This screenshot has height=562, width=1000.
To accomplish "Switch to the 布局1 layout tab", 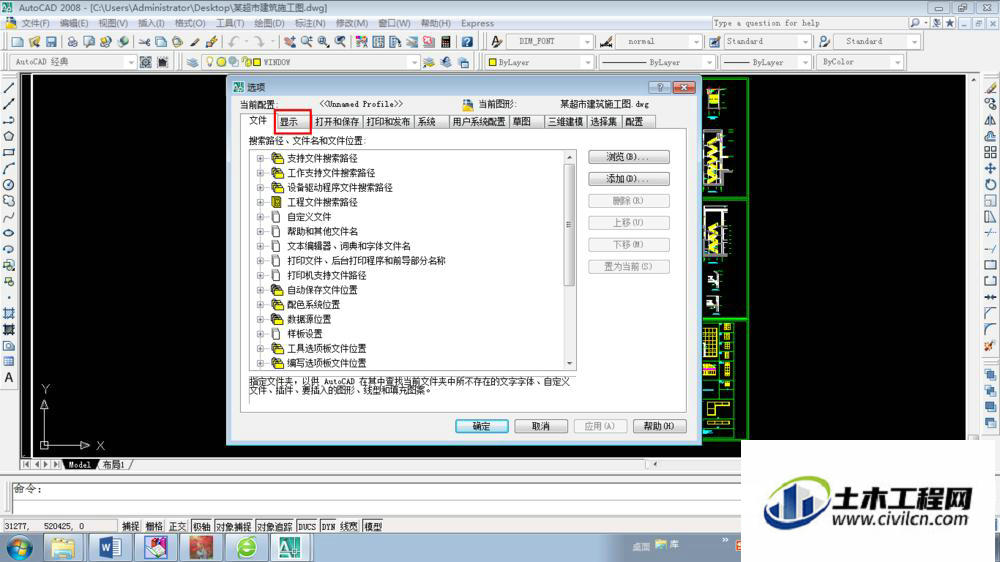I will tap(114, 464).
